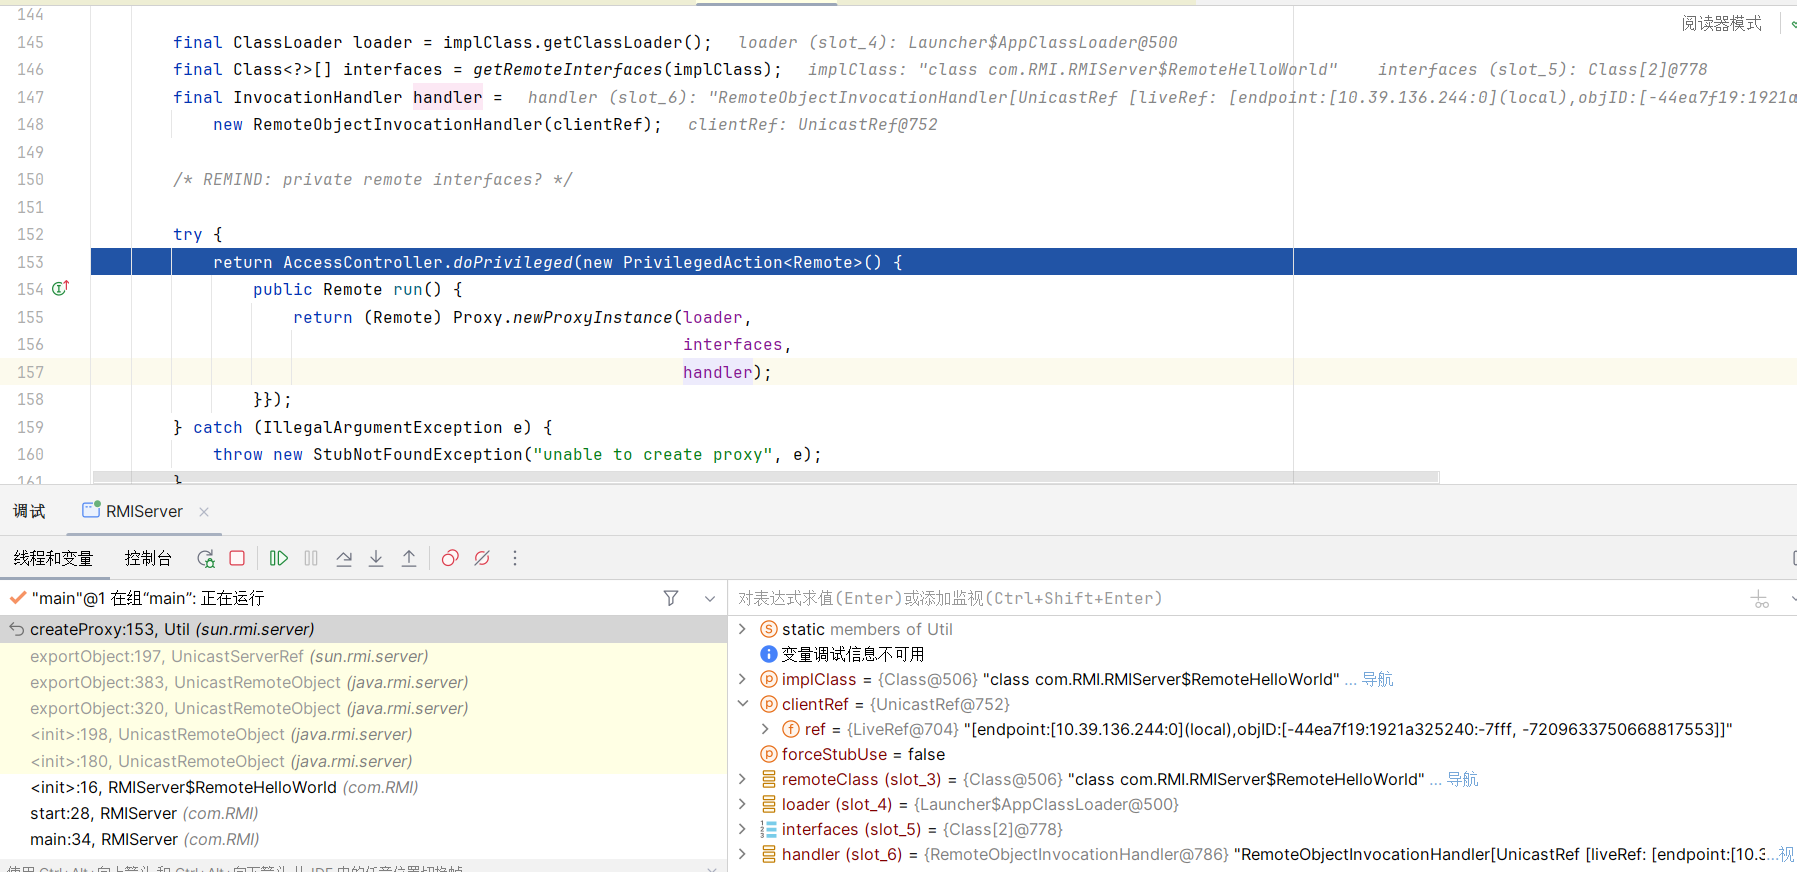Click 'handler' variable on line 147
The image size is (1797, 872).
point(447,97)
